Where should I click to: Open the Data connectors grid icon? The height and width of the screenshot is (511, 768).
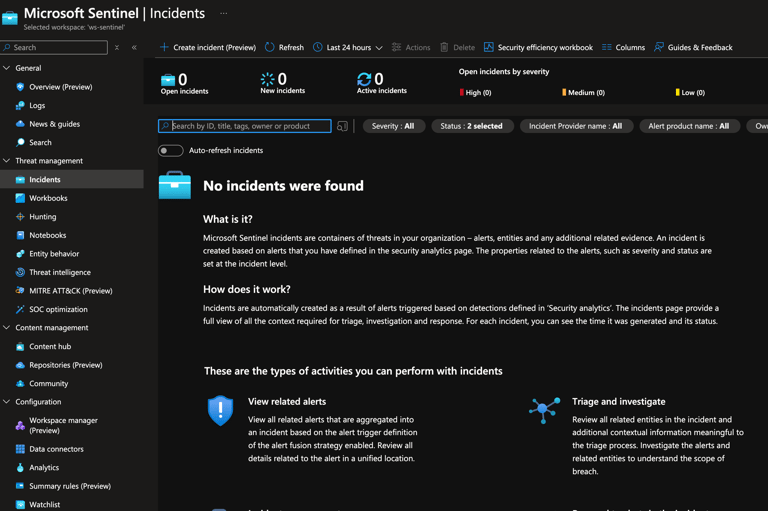pos(20,449)
